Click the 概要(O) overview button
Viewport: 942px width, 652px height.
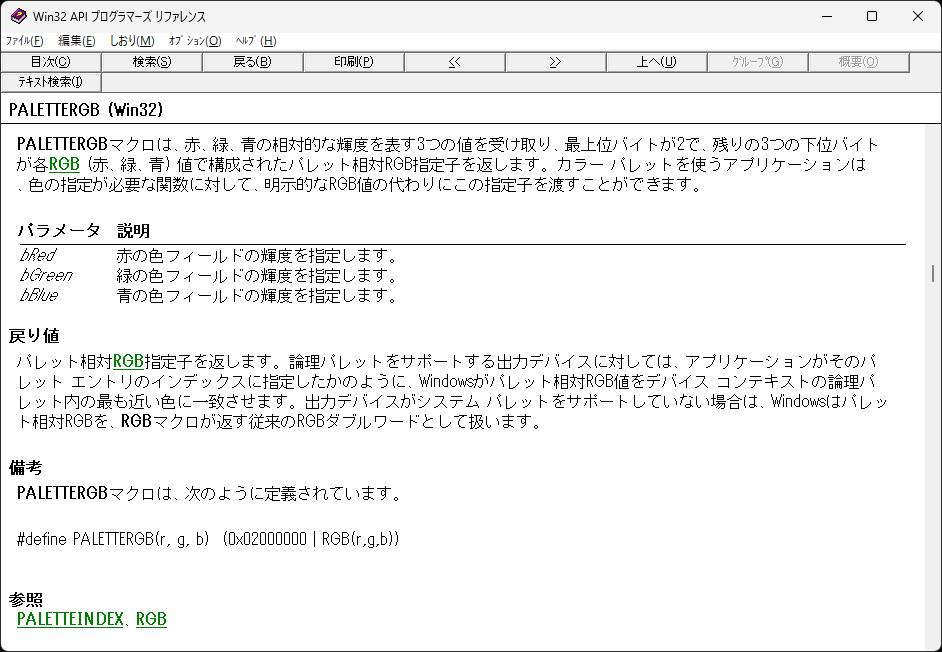tap(858, 62)
